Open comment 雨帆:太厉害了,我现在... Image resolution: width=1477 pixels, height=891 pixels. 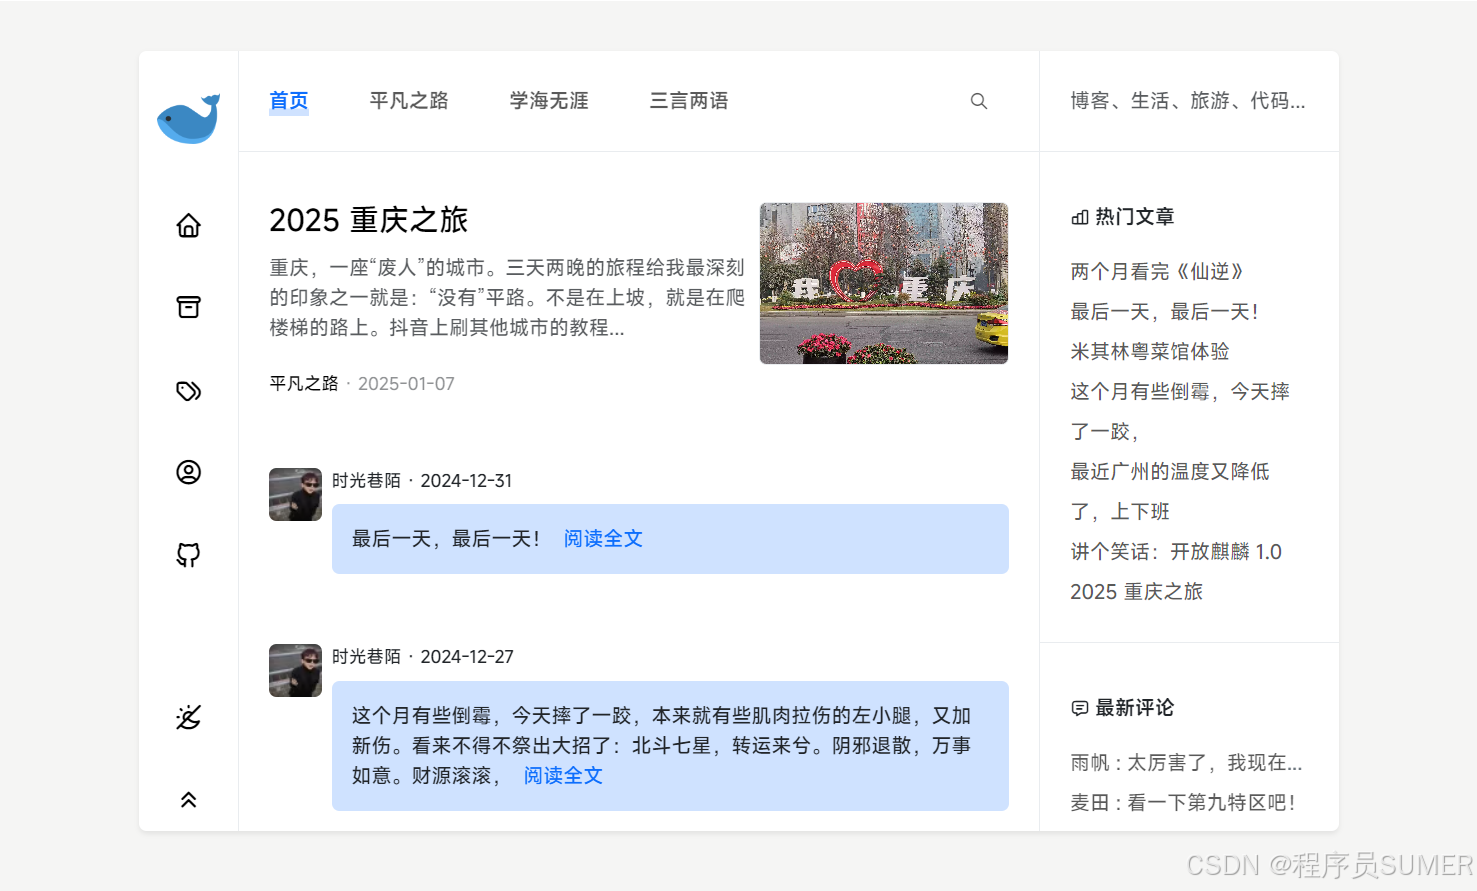coord(1186,763)
